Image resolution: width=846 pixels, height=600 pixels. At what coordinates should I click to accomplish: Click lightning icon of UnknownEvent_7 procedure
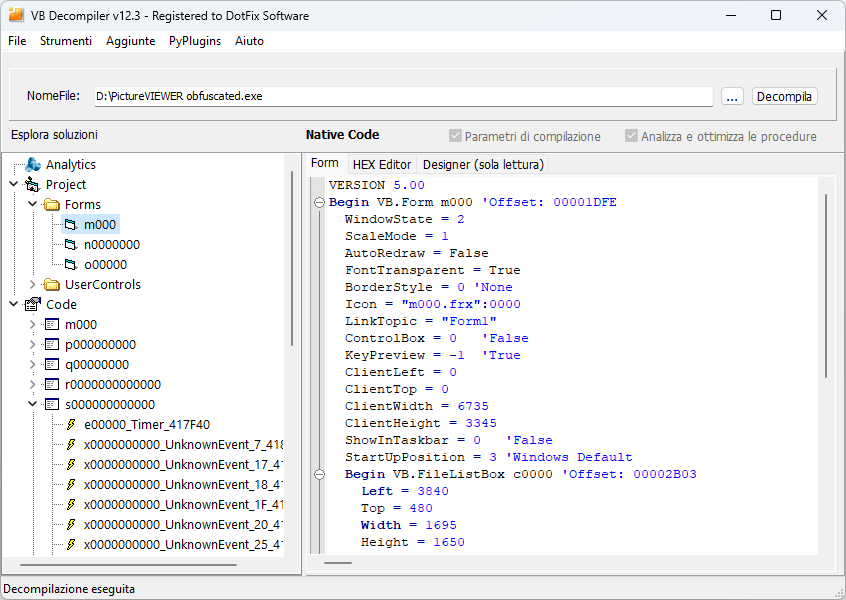click(71, 445)
